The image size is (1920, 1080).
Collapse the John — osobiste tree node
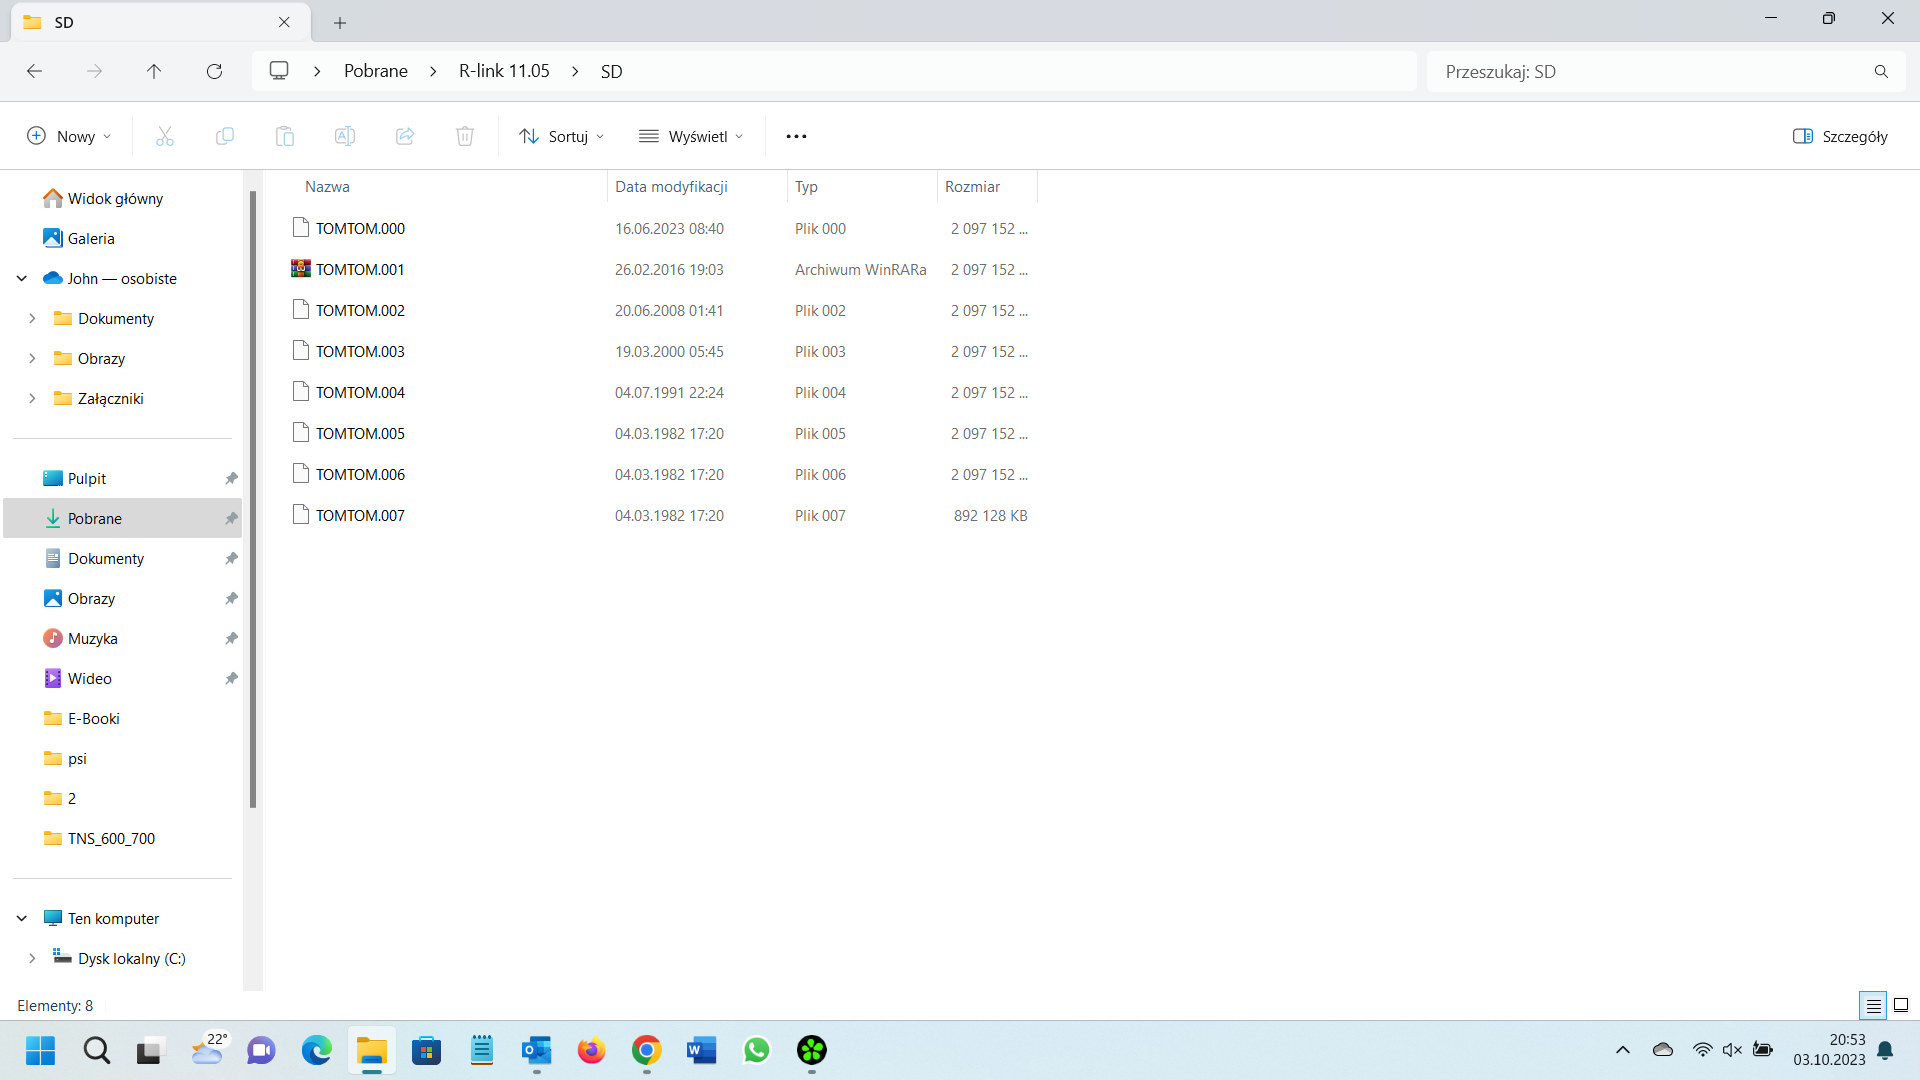point(22,278)
